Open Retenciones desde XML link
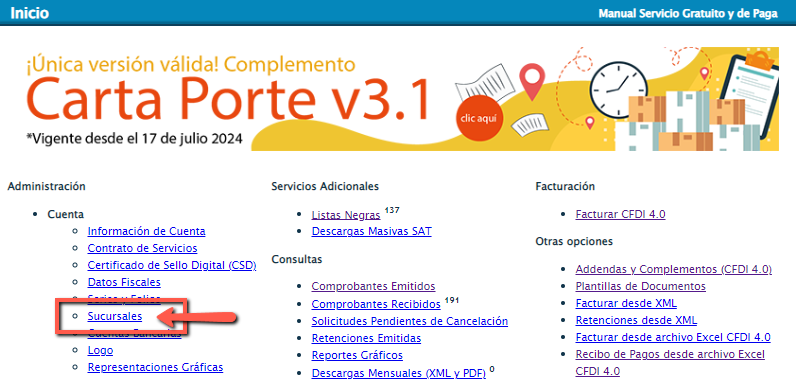 pos(636,320)
